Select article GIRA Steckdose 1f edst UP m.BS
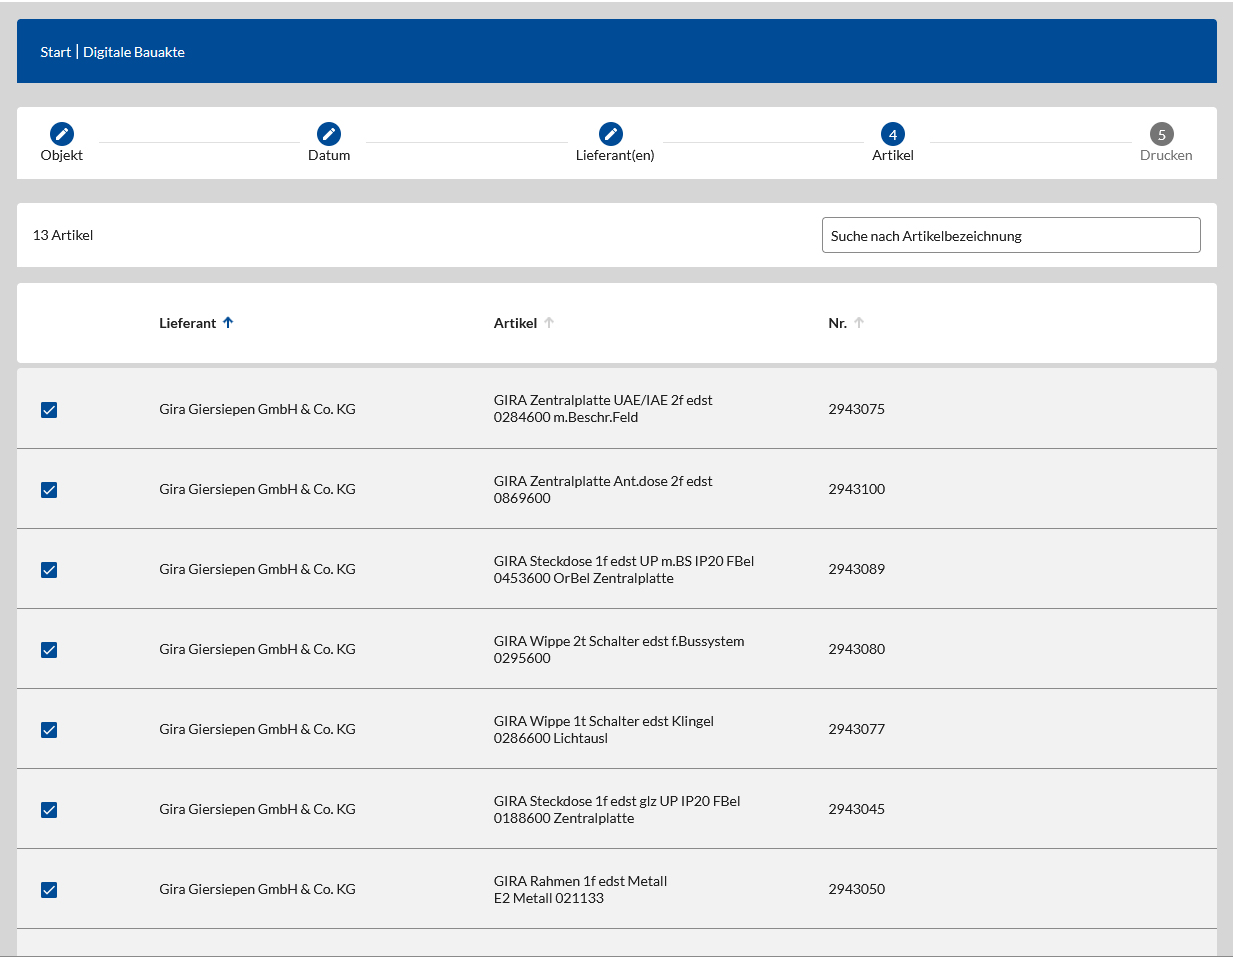 624,569
